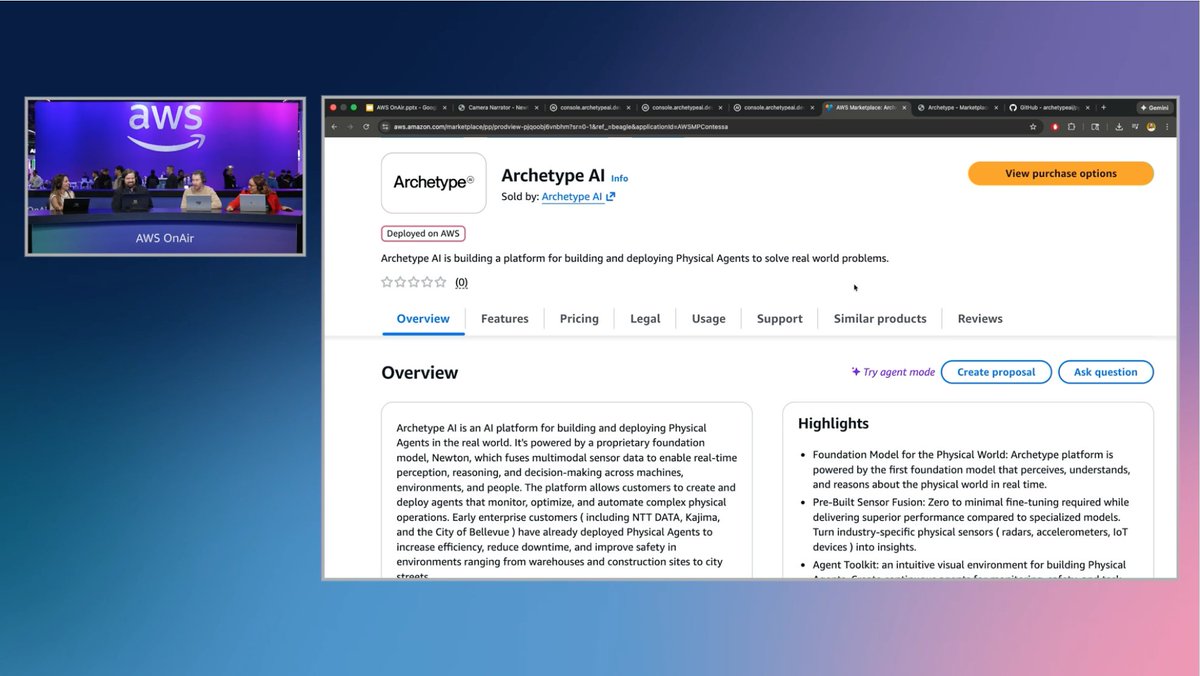Click Try agent mode link
Image resolution: width=1200 pixels, height=676 pixels.
[893, 372]
